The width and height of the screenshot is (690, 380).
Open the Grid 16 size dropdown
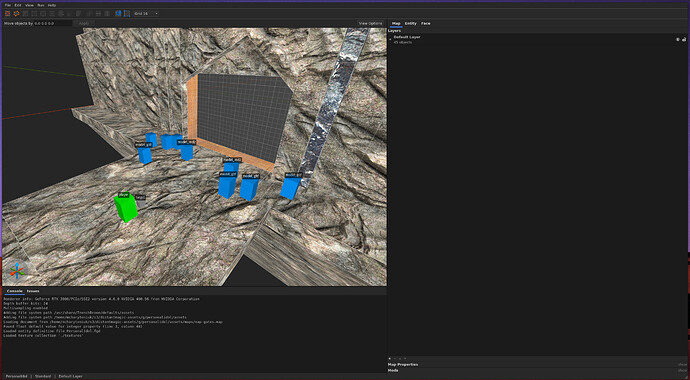146,14
